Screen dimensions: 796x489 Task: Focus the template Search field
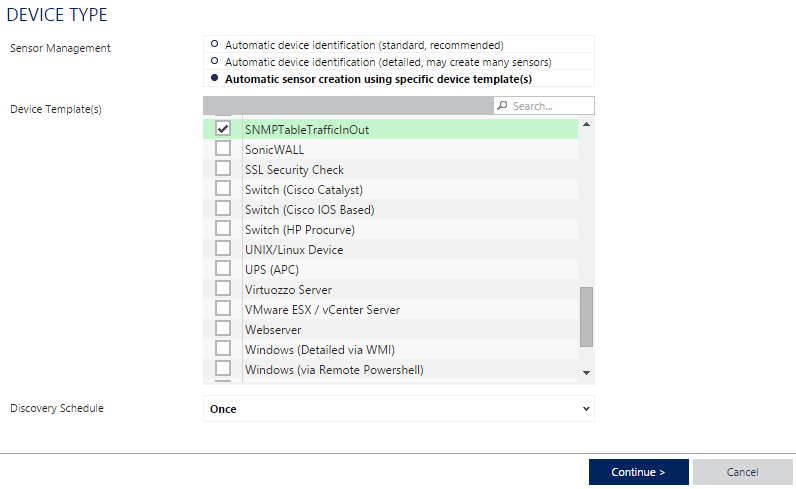[x=544, y=106]
